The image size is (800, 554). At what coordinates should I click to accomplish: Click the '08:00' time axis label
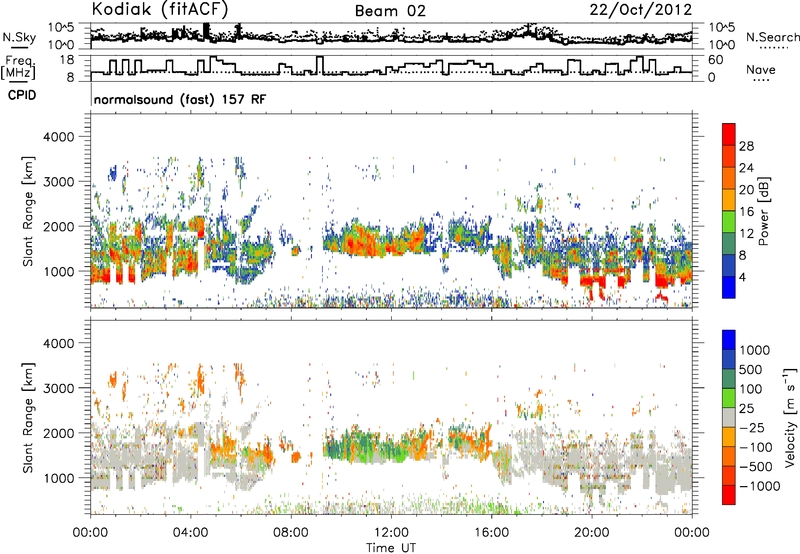pyautogui.click(x=291, y=533)
